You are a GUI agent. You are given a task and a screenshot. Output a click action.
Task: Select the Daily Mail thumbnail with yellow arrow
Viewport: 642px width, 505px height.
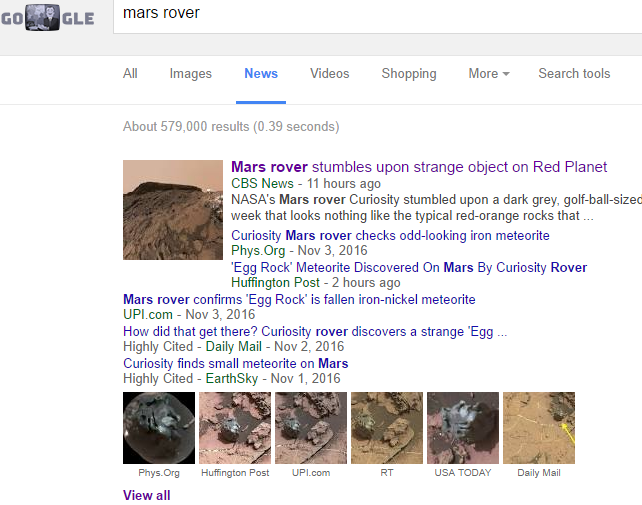pos(538,428)
